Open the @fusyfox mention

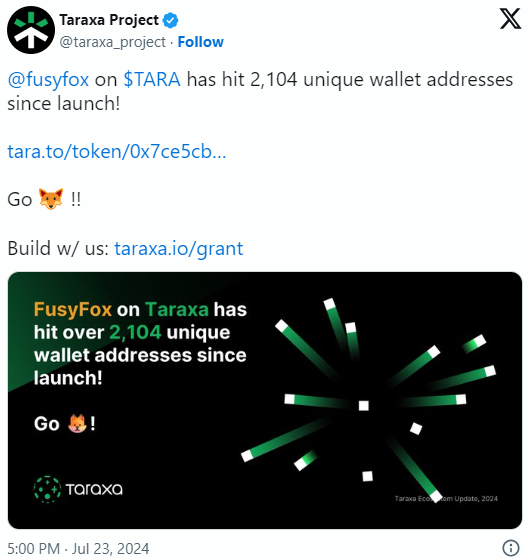[x=48, y=79]
